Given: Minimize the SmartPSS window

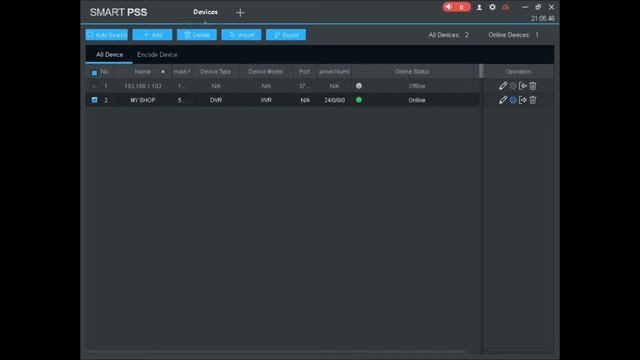Looking at the screenshot, I should pos(525,7).
